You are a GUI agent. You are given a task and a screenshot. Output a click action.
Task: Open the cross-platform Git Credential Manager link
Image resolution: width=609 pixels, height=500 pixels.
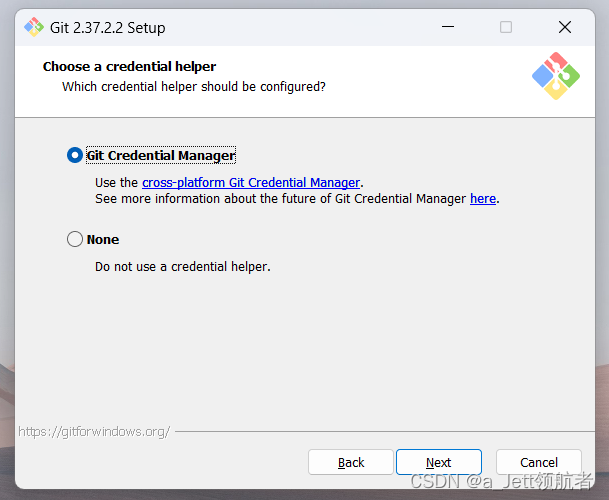(251, 183)
